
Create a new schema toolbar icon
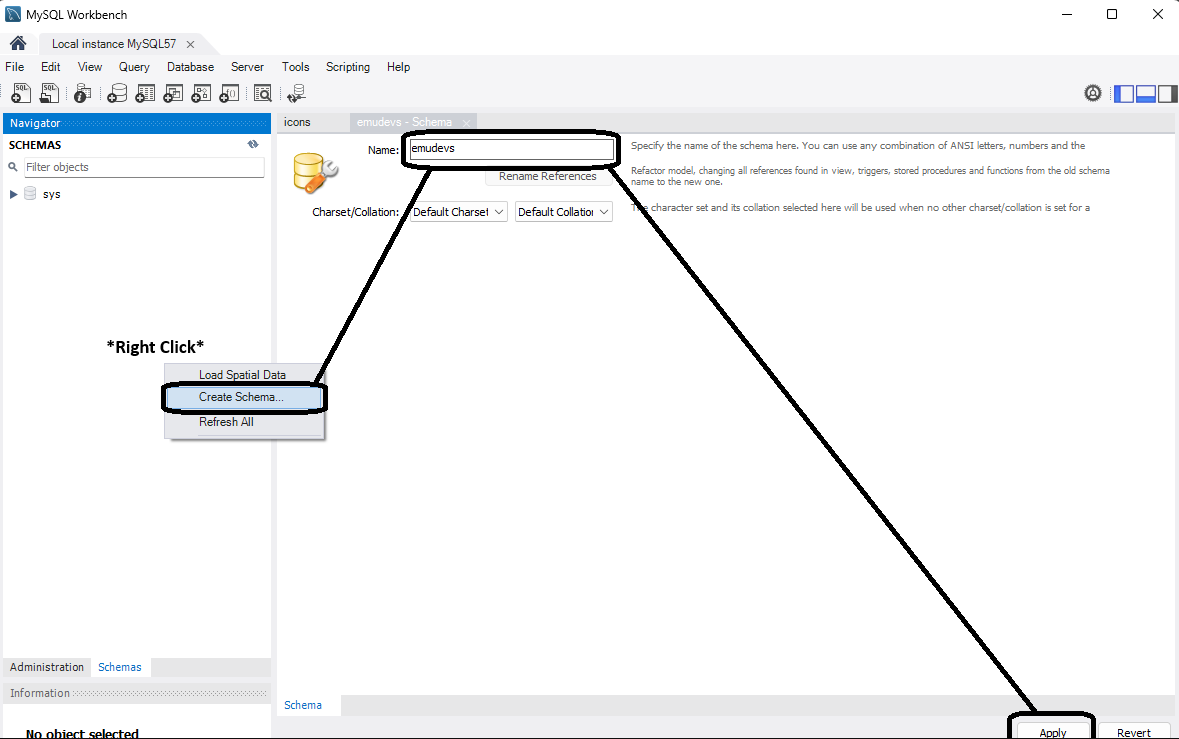click(x=117, y=93)
